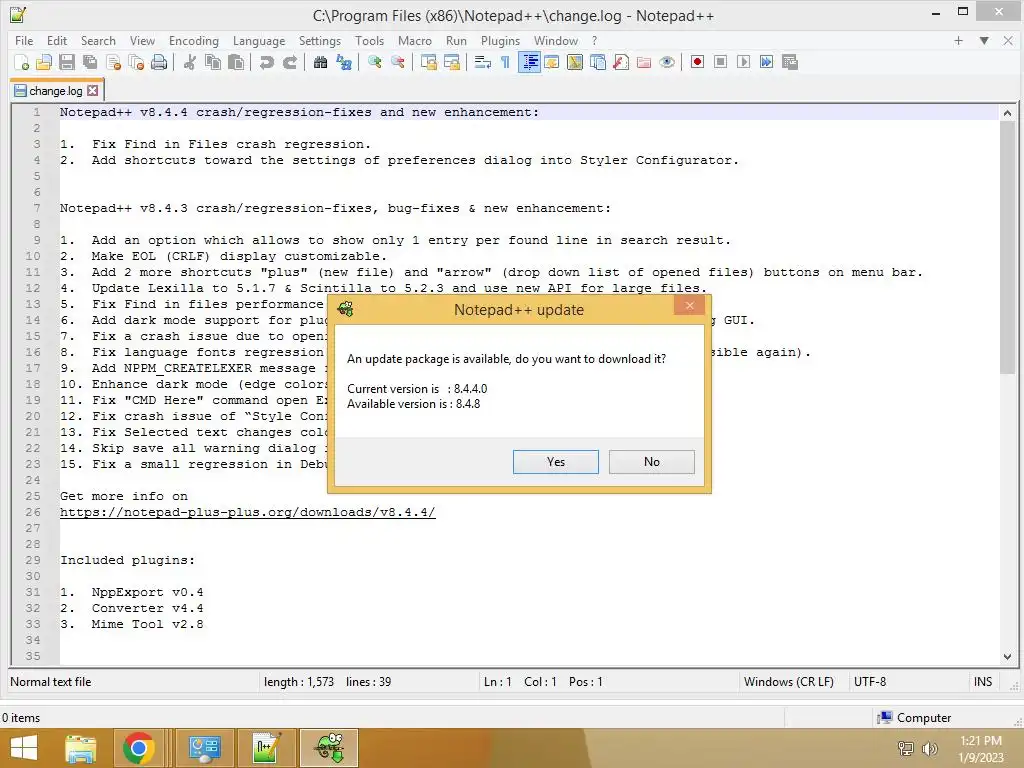1024x768 pixels.
Task: Open the Encoding menu
Action: [193, 40]
